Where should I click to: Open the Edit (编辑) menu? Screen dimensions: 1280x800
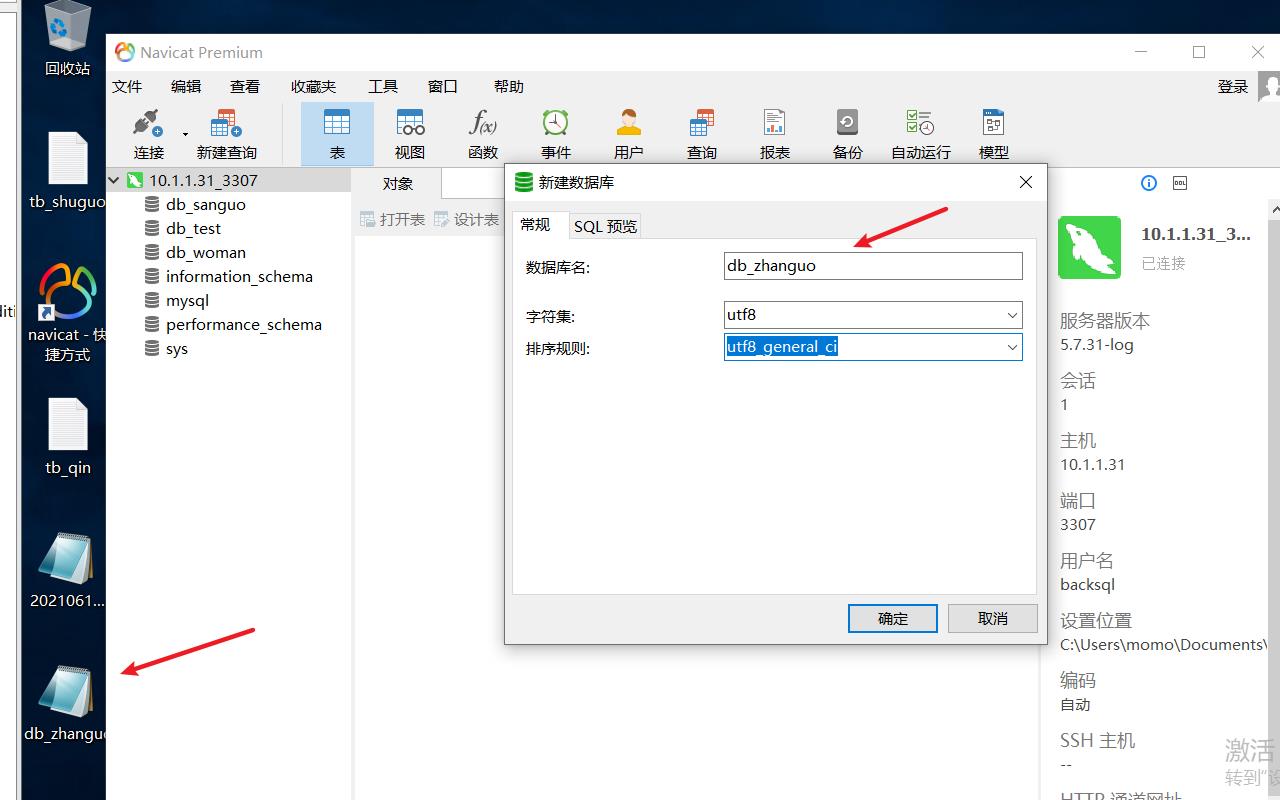coord(186,87)
